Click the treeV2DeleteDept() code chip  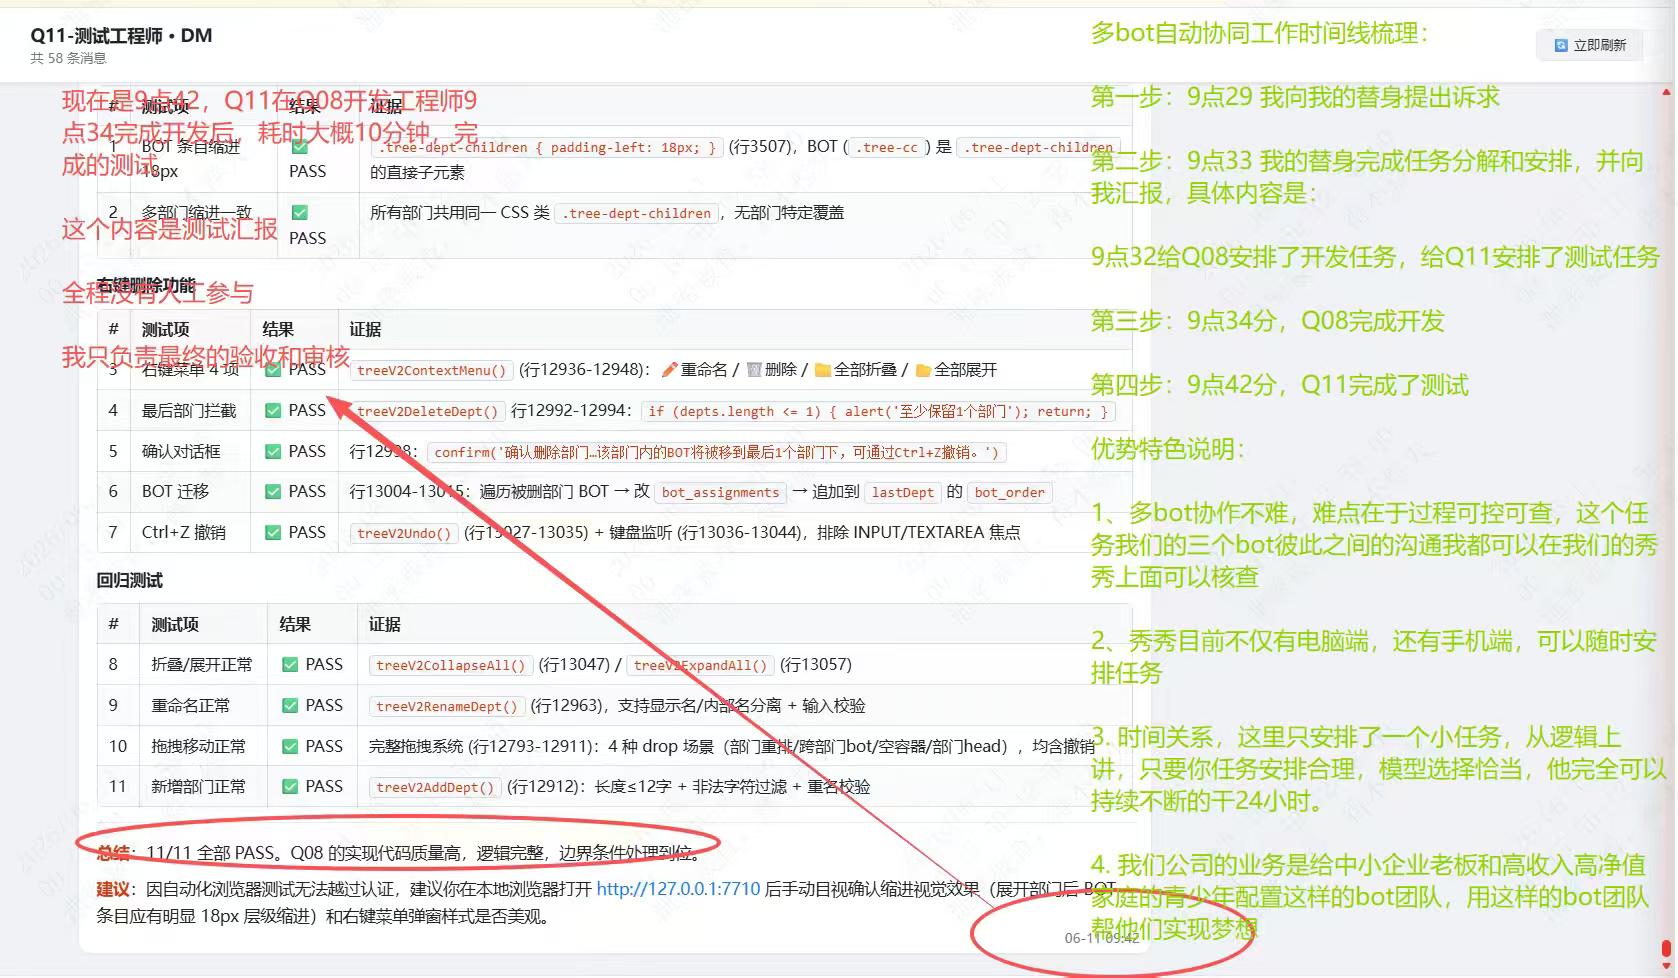click(x=427, y=411)
